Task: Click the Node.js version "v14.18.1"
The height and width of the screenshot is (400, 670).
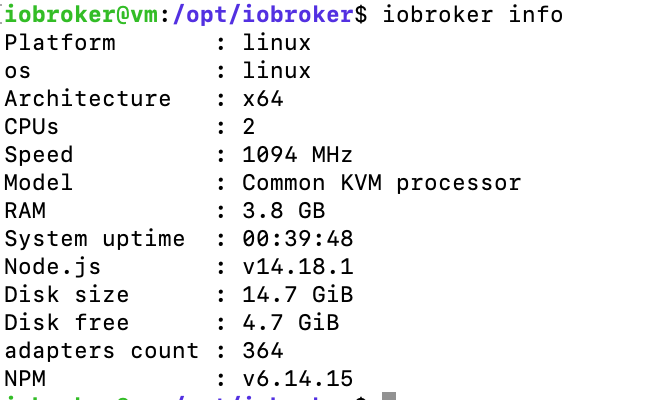Action: 297,267
